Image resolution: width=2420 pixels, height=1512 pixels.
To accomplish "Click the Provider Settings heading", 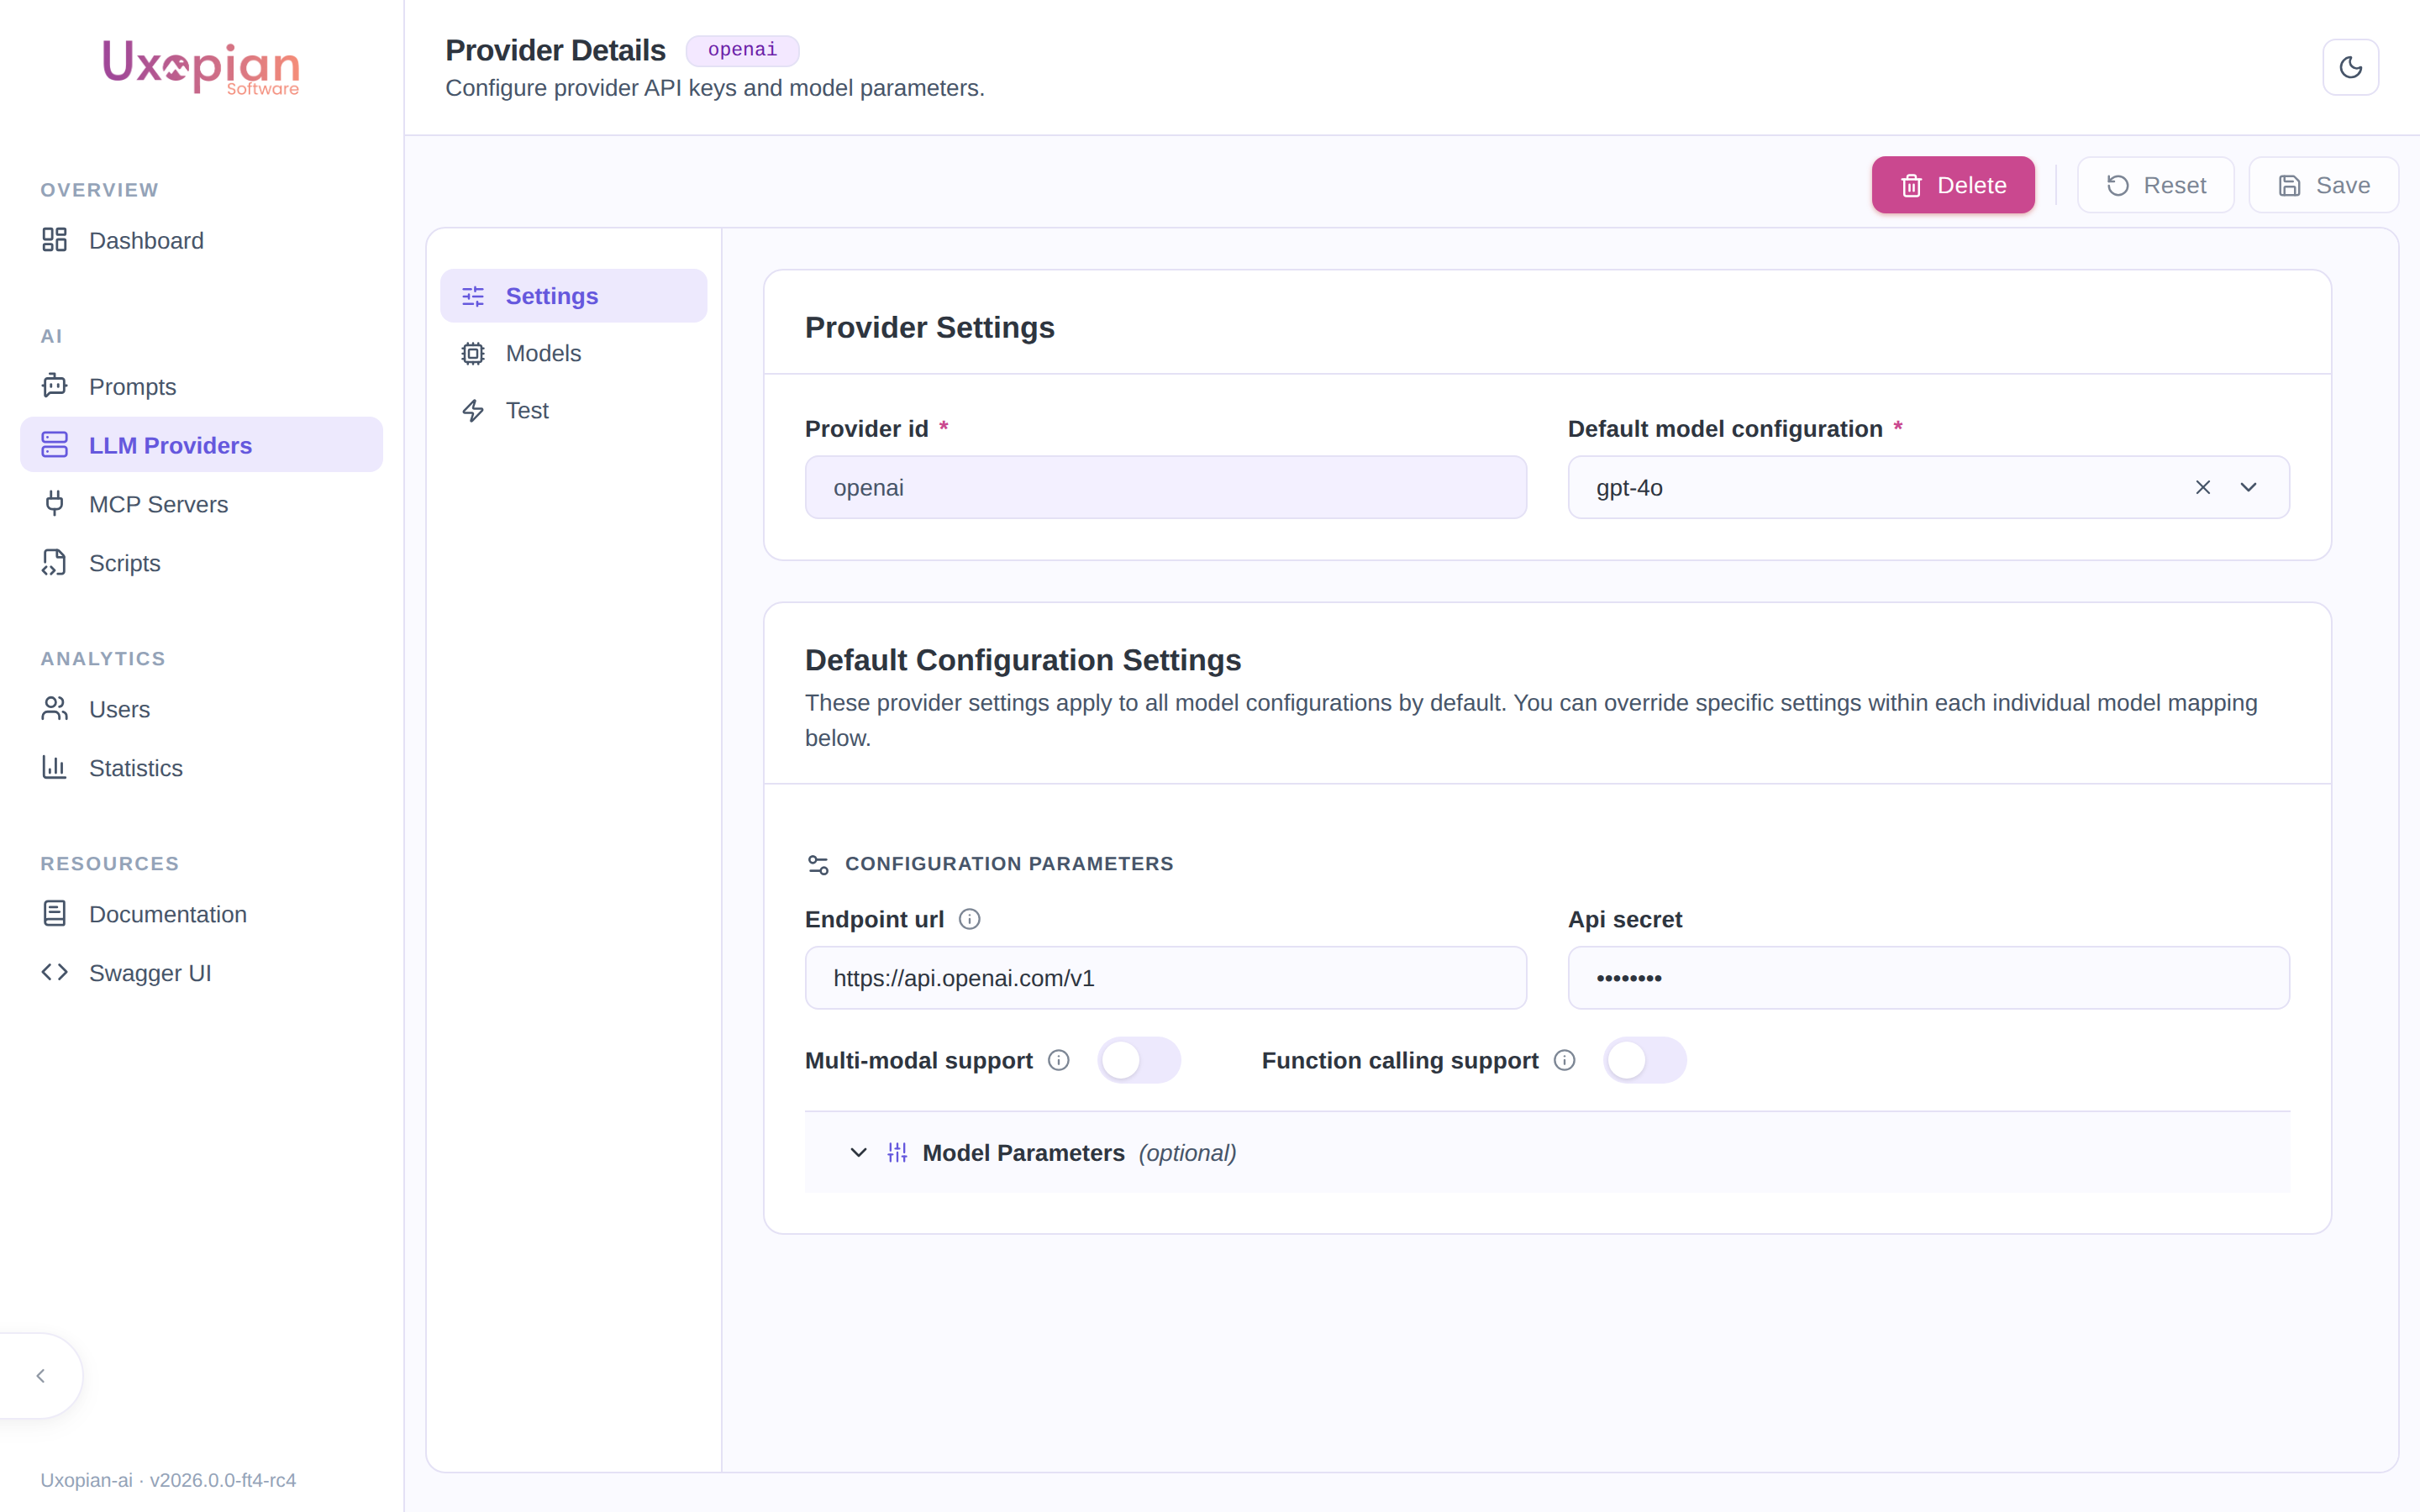I will pos(929,327).
